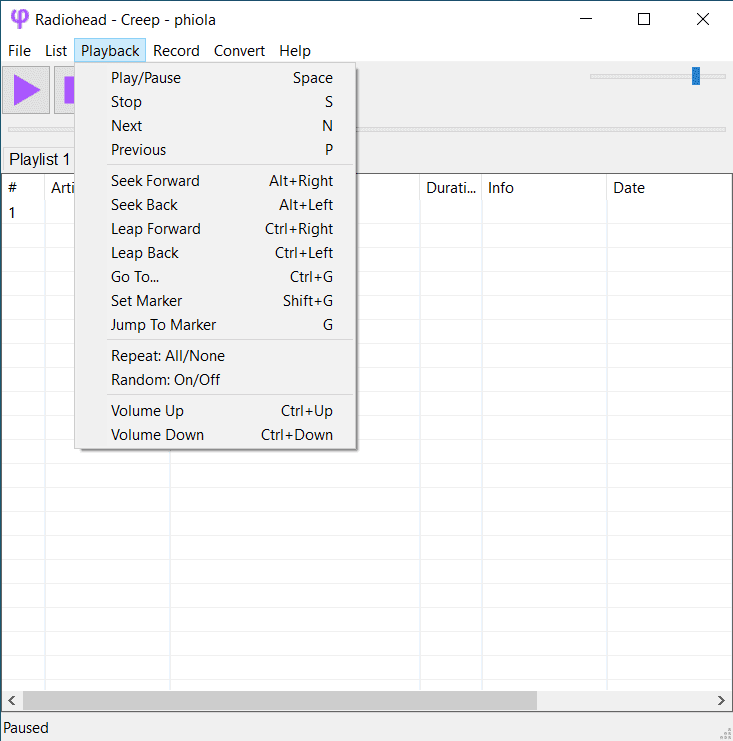Image resolution: width=733 pixels, height=741 pixels.
Task: Click the horizontal scrollbar right arrow
Action: 721,700
